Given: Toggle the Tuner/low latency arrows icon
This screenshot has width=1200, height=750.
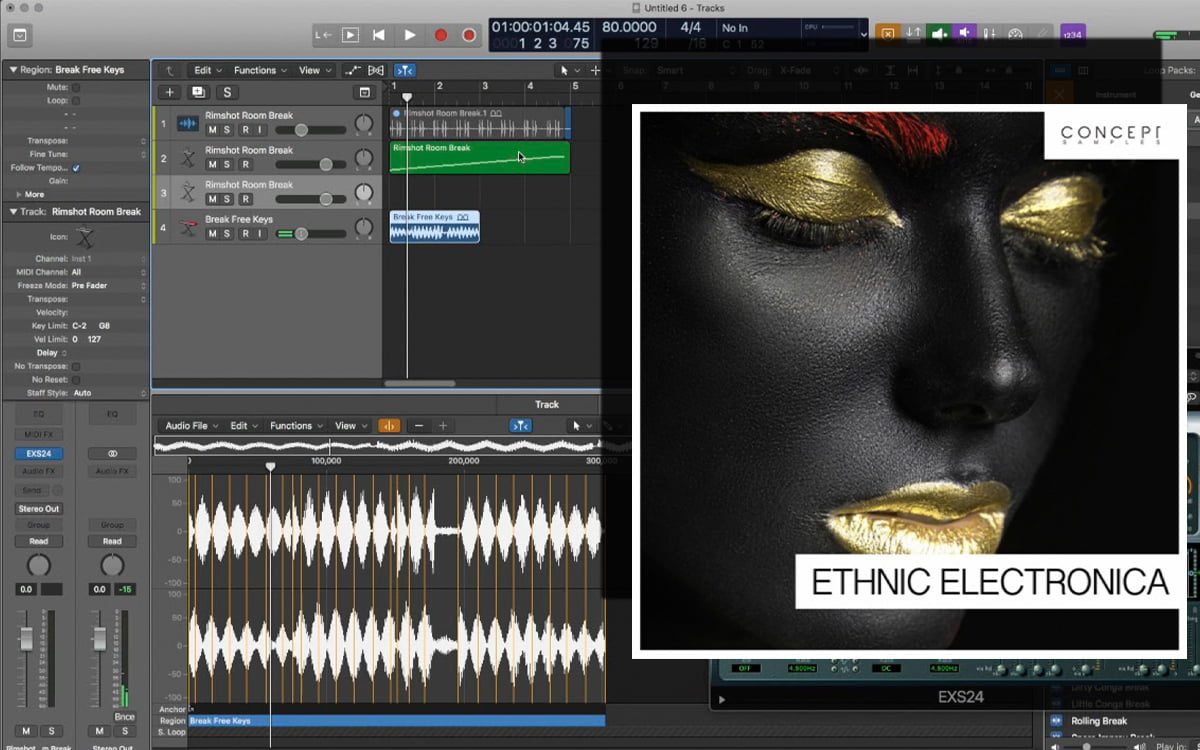Looking at the screenshot, I should (913, 34).
